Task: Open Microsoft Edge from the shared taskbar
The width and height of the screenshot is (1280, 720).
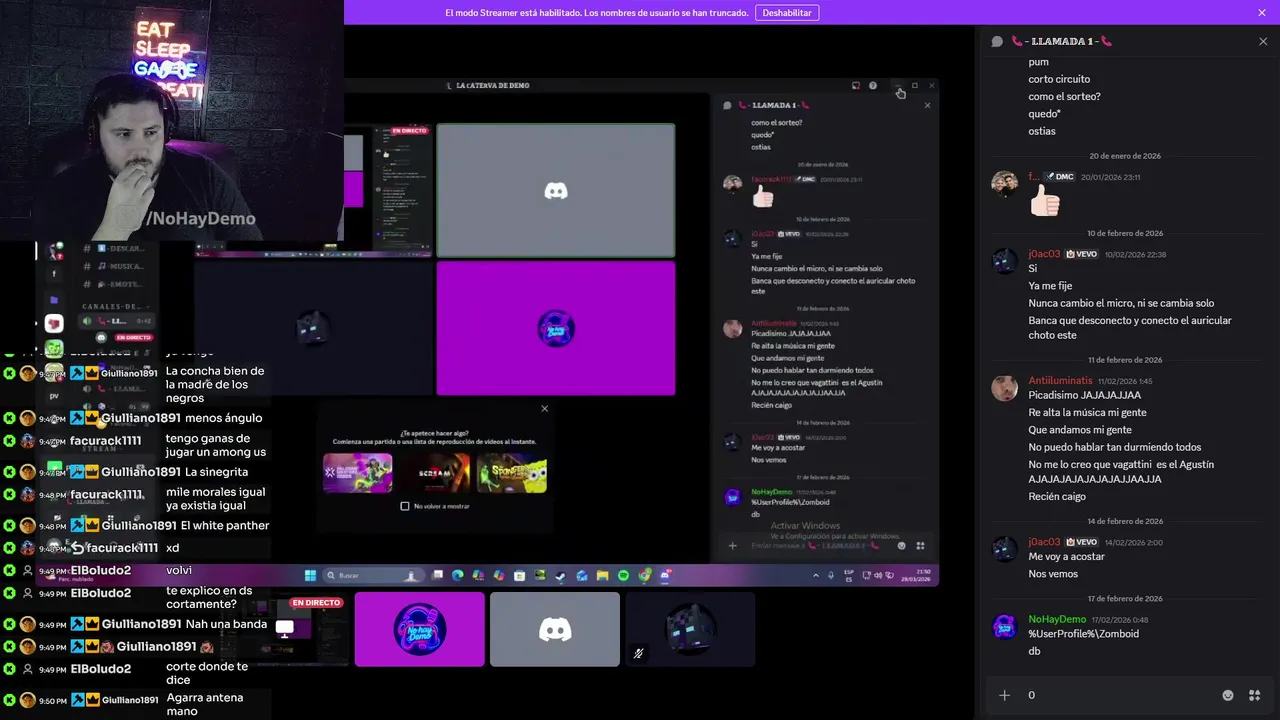Action: point(458,576)
